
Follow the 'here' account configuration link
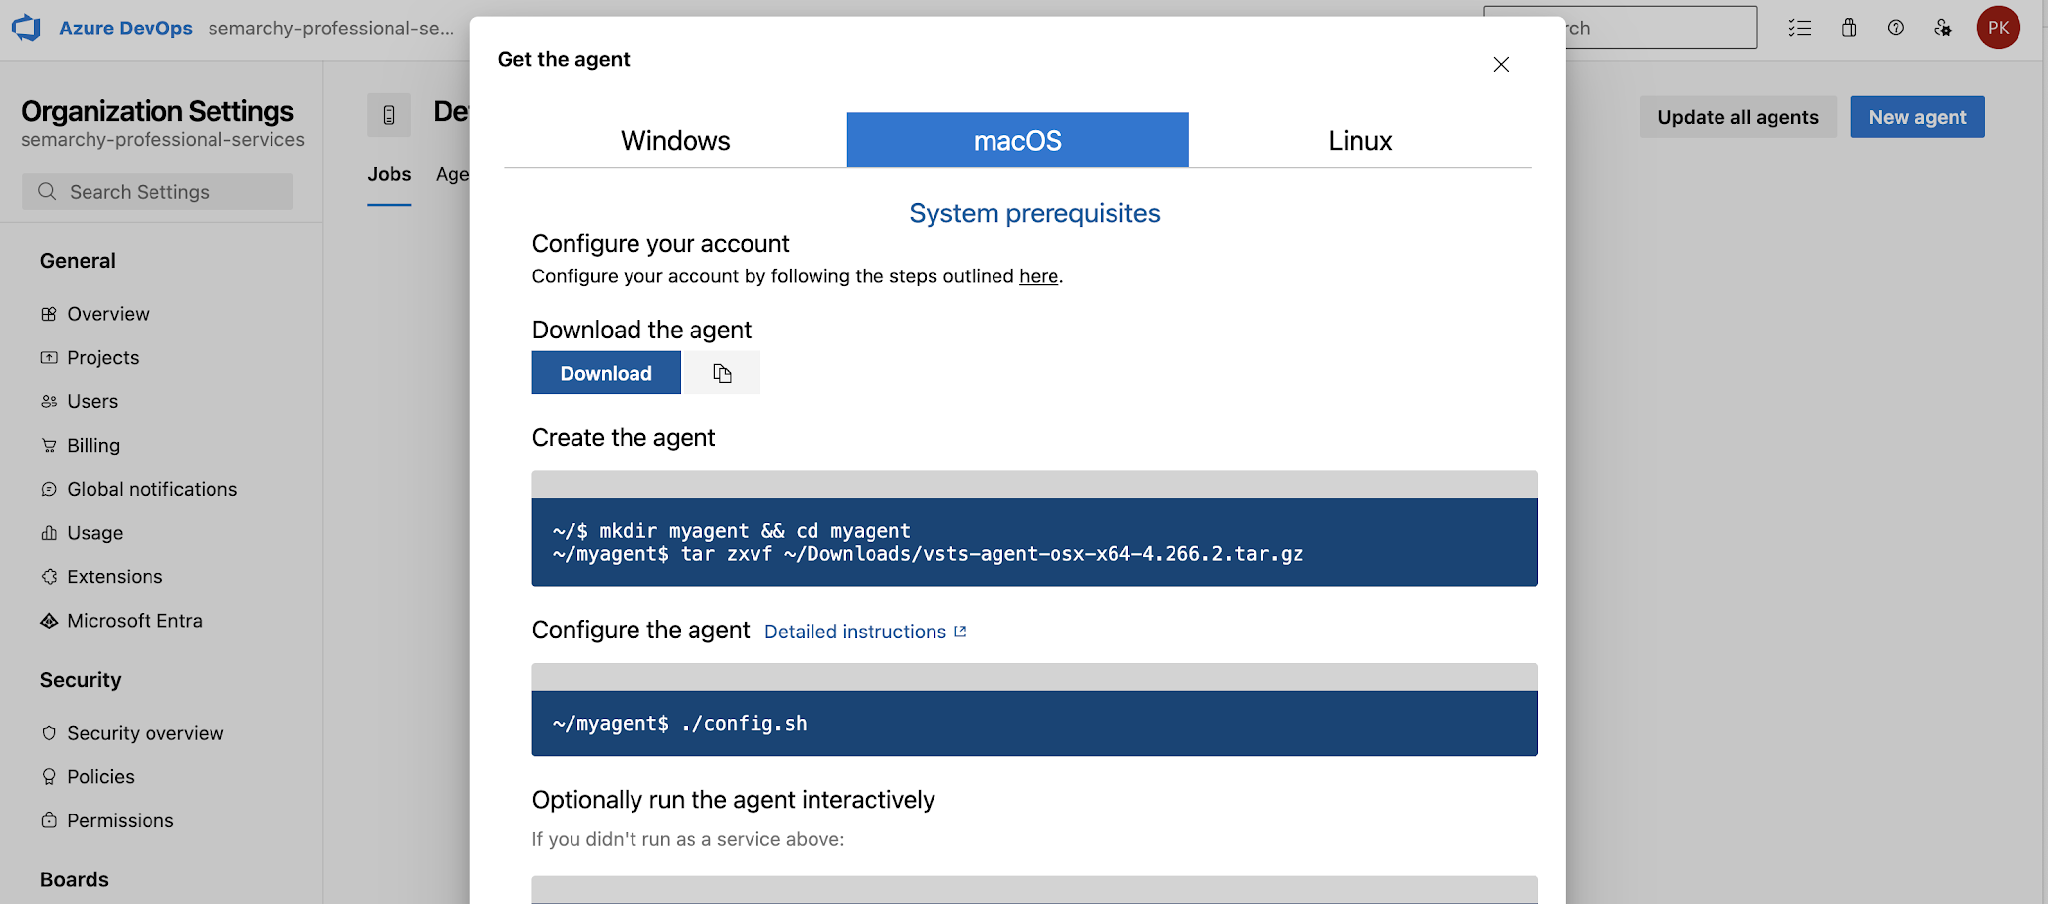point(1039,276)
